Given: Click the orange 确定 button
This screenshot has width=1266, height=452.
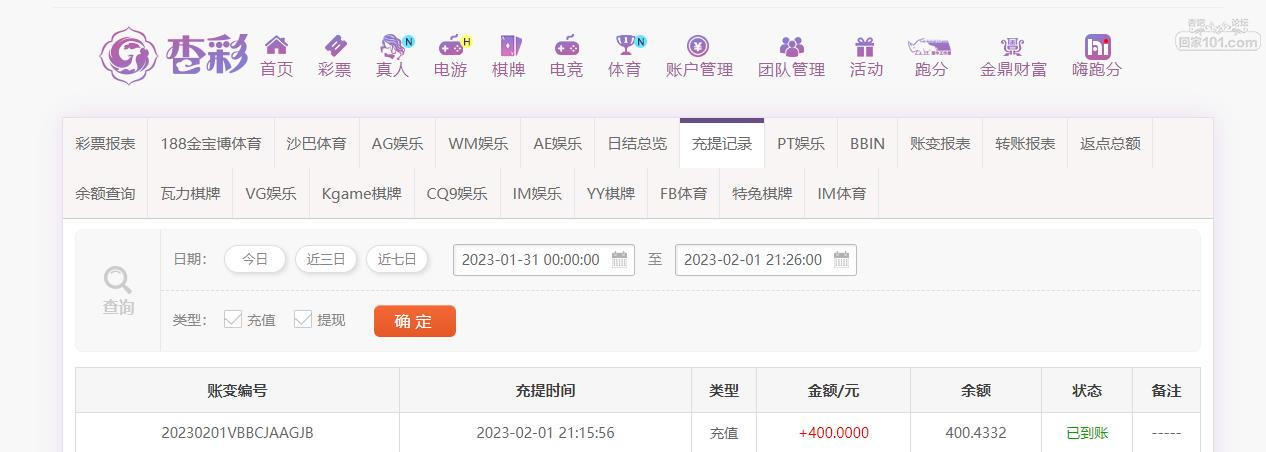Looking at the screenshot, I should pos(415,321).
